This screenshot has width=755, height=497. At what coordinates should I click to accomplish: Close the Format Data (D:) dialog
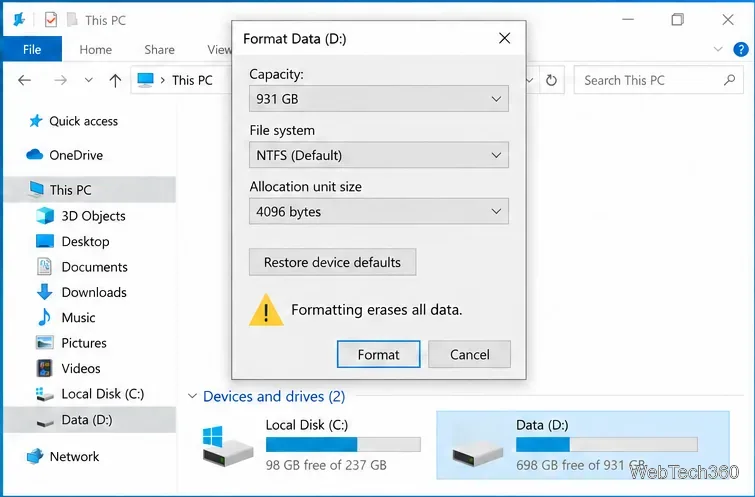point(504,38)
